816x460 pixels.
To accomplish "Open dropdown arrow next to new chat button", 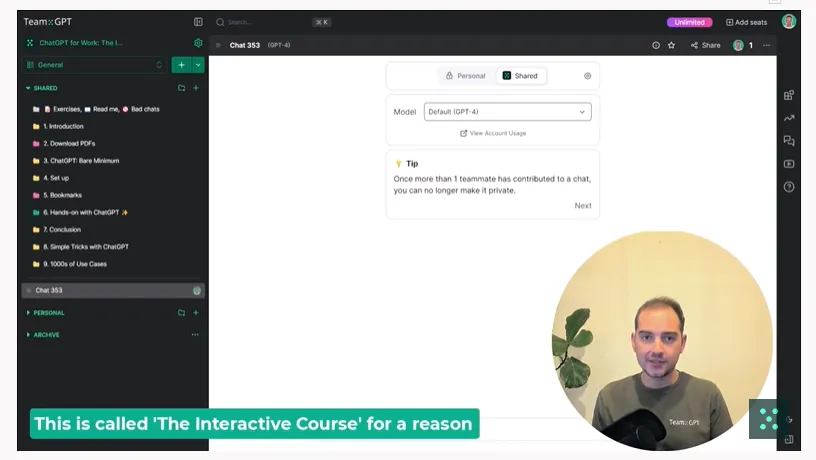I will click(198, 65).
